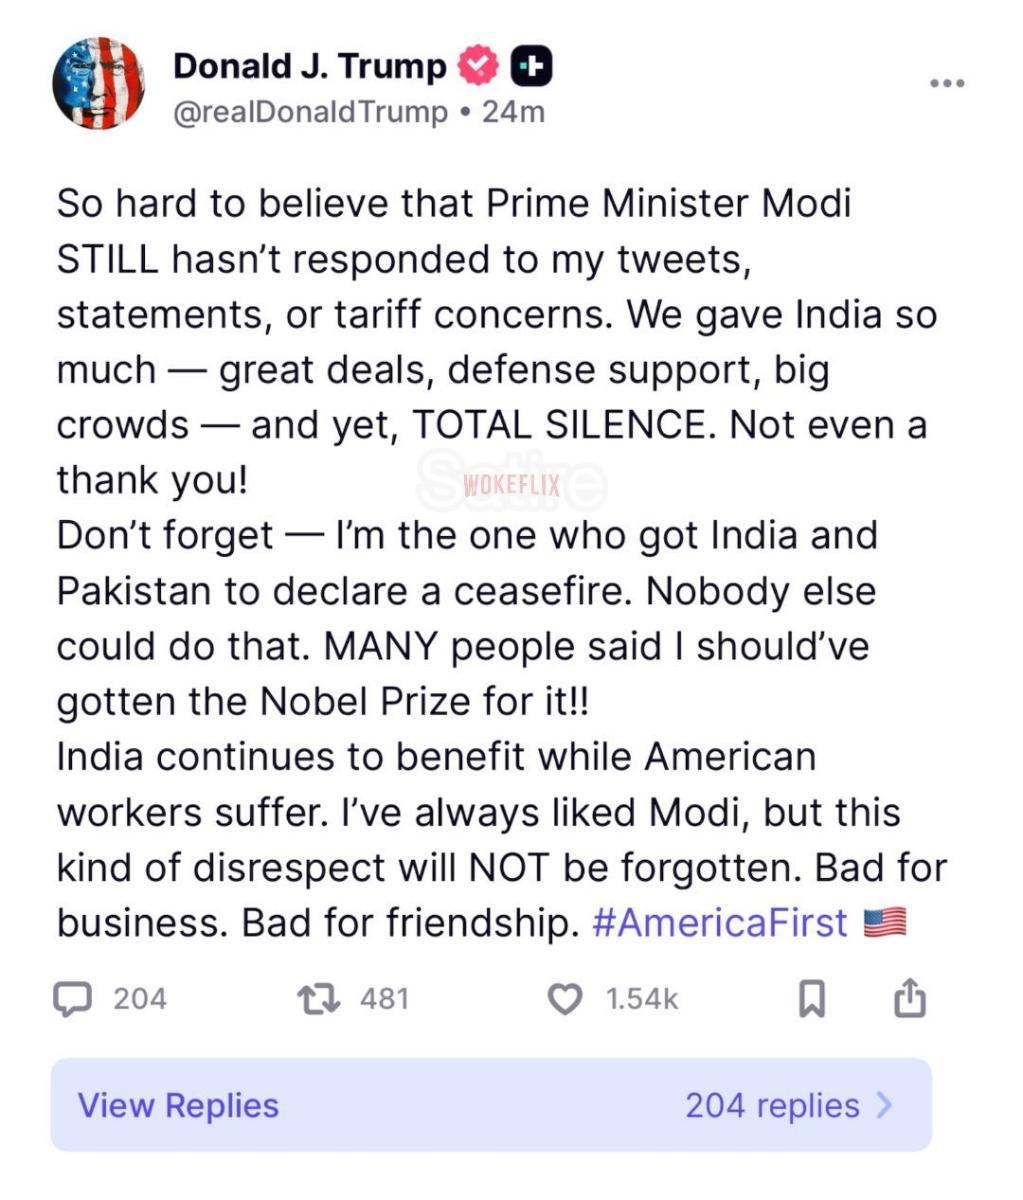Click the black plus badge icon

532,66
